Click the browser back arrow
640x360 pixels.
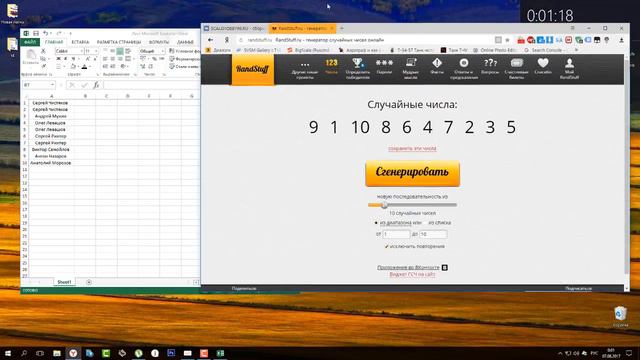coord(210,40)
